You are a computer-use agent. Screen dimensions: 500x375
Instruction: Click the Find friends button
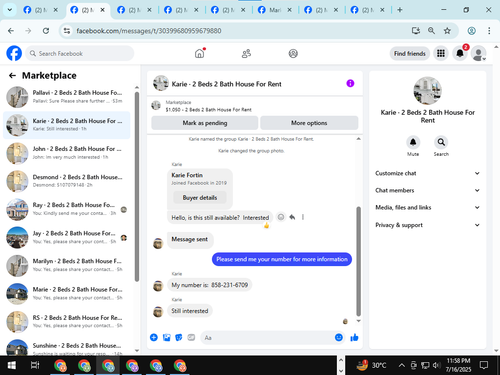tap(410, 53)
